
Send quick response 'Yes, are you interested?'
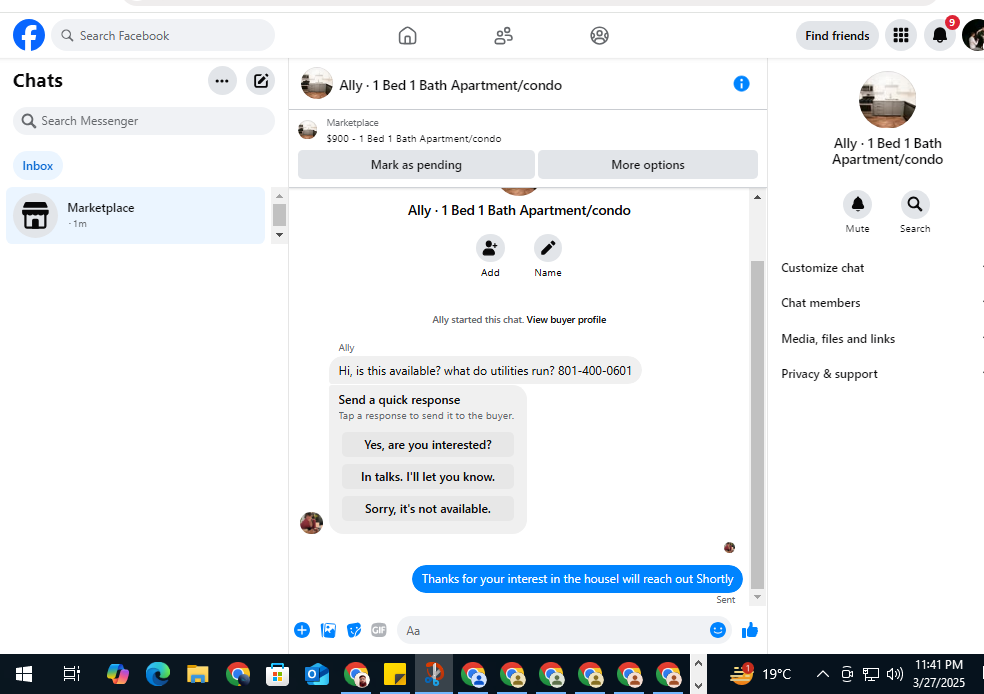(428, 445)
